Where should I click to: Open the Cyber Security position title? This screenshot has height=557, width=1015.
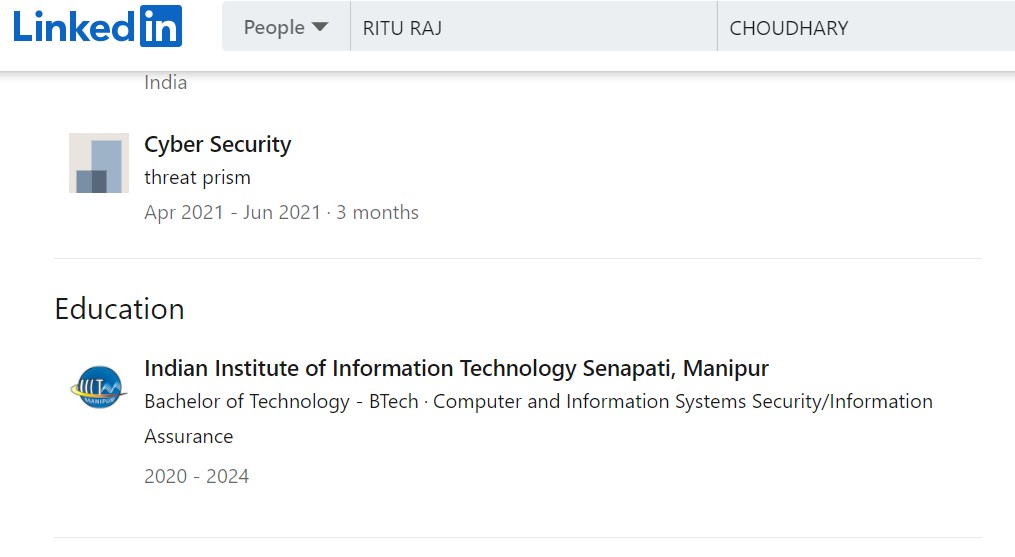pos(218,144)
